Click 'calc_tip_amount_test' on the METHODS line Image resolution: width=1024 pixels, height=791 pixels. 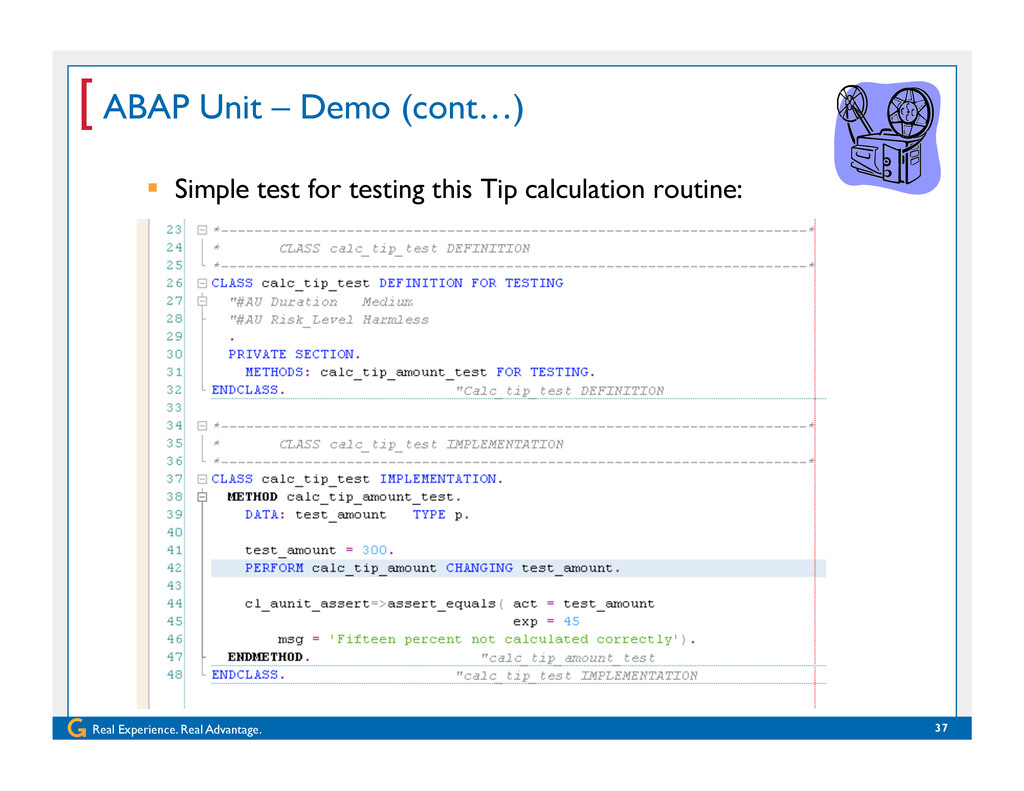pyautogui.click(x=404, y=372)
